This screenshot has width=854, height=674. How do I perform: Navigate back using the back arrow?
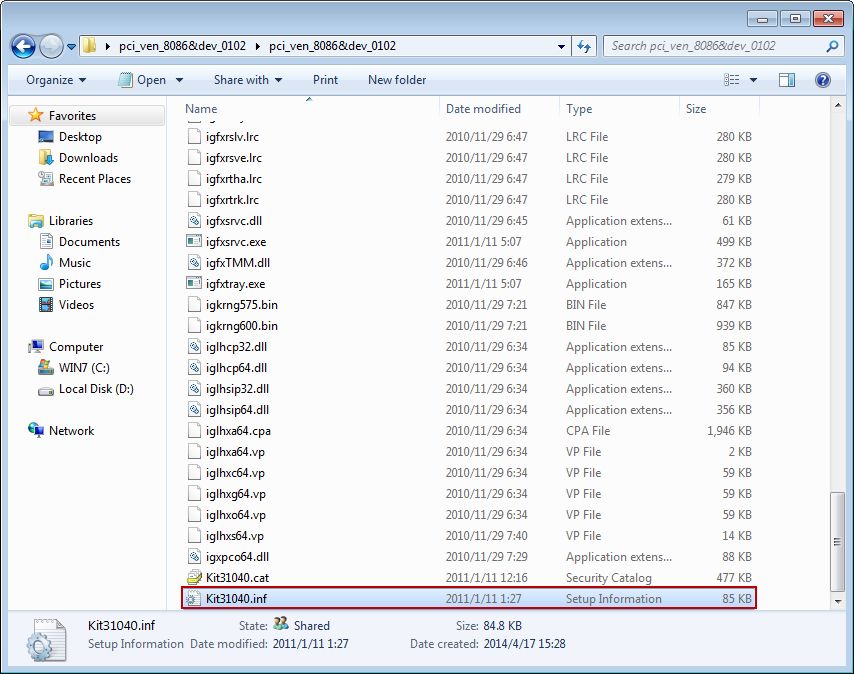click(22, 46)
